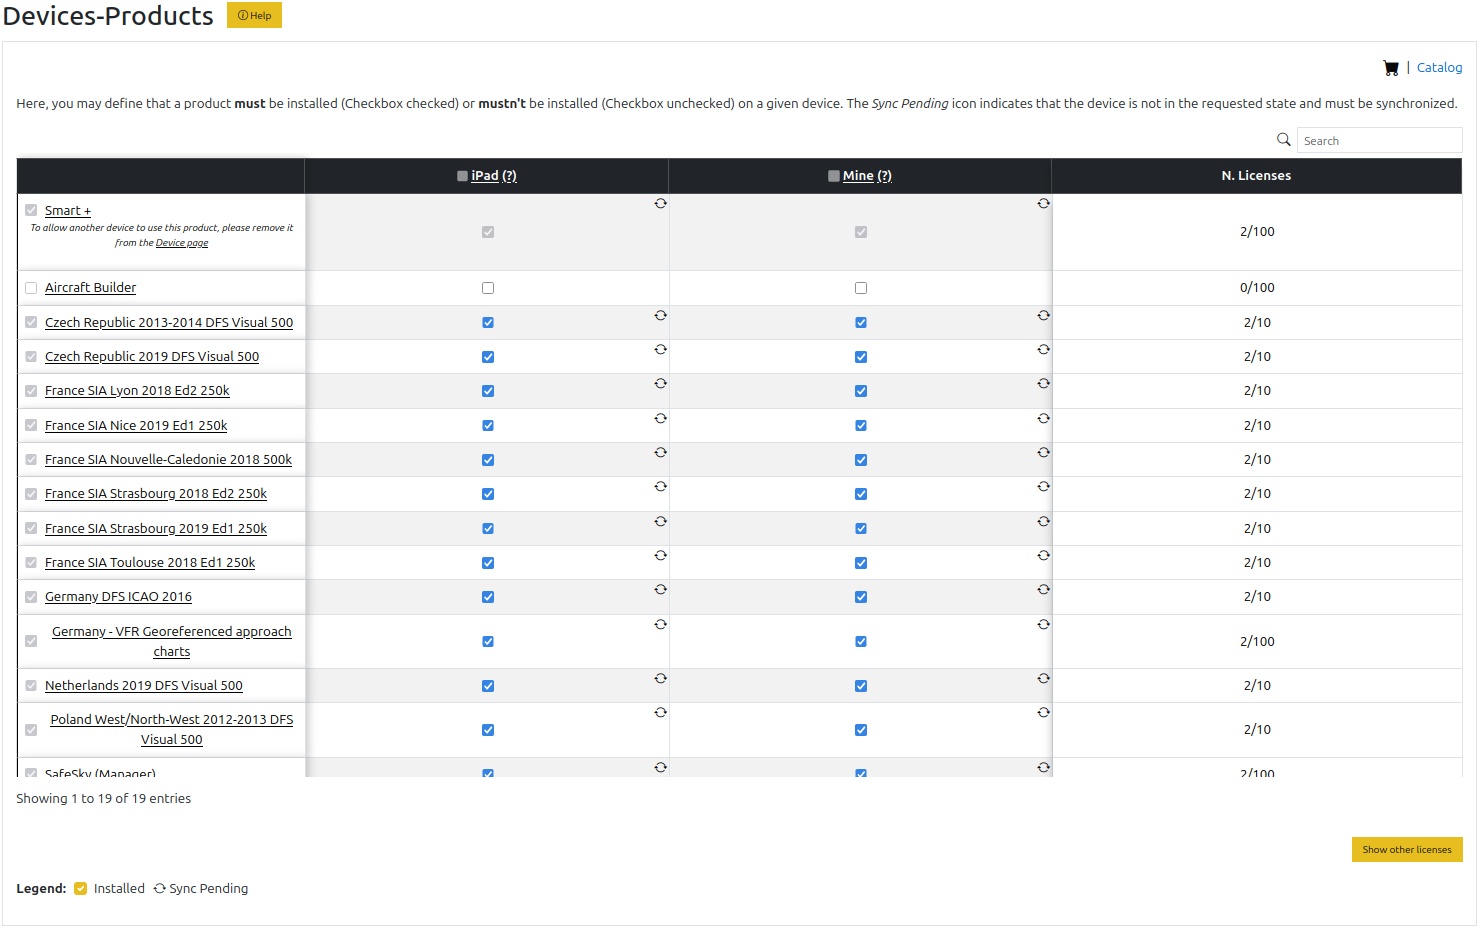
Task: Open Germany VFR Georeferenced approach charts link
Action: [172, 642]
